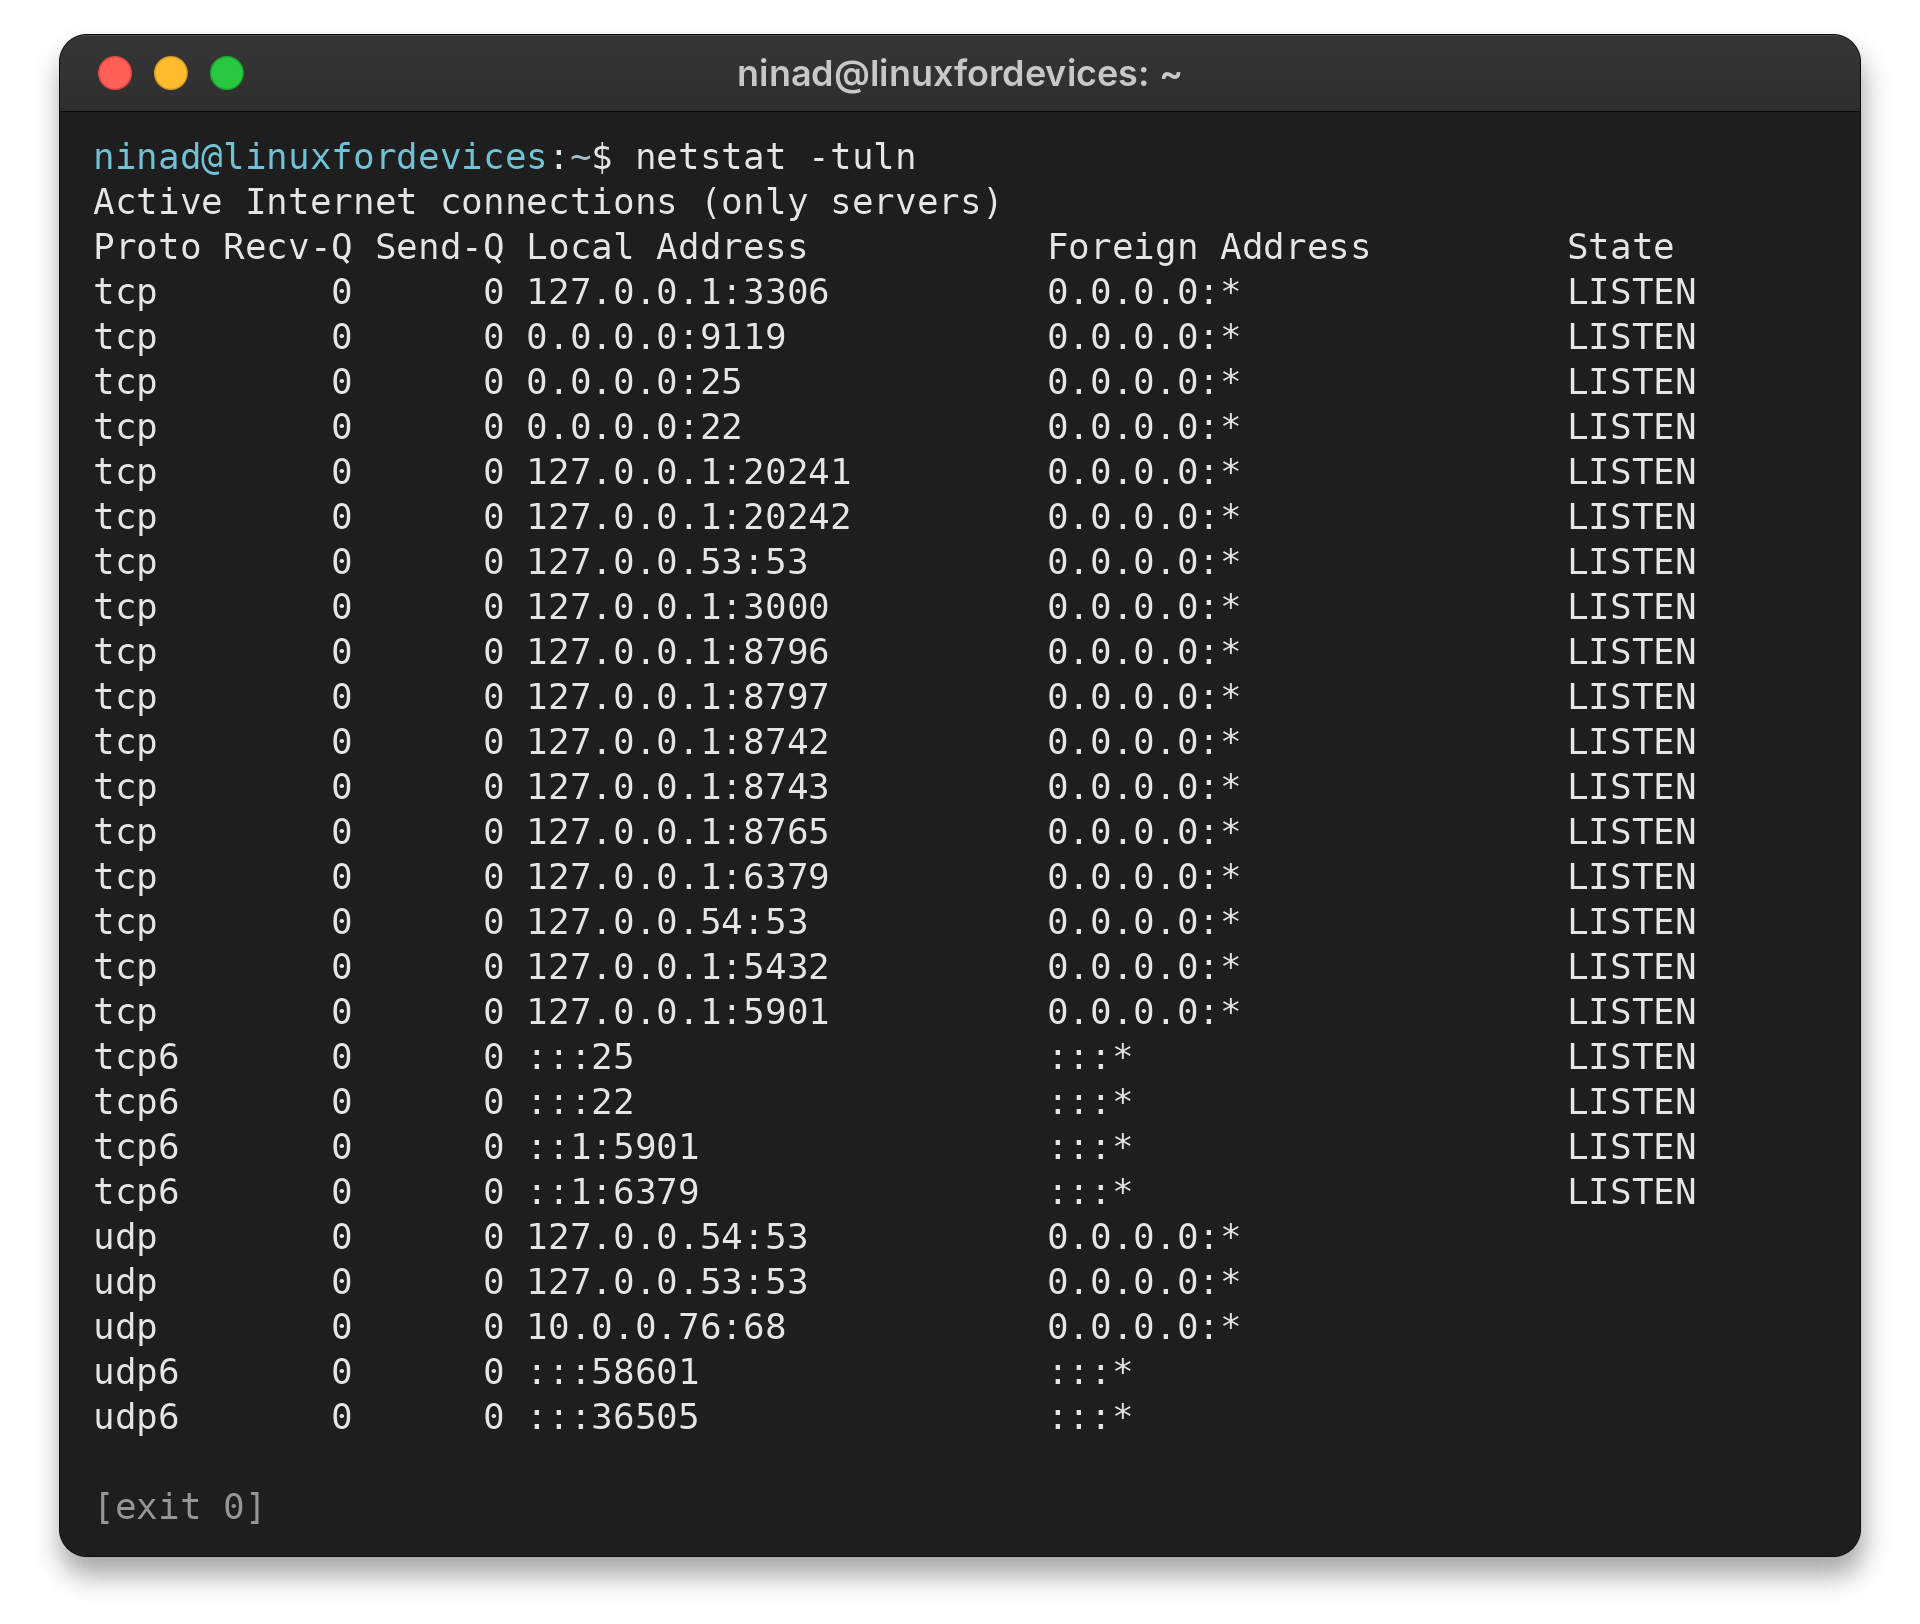Click the Recv-Q column header
1920x1624 pixels.
coord(288,247)
